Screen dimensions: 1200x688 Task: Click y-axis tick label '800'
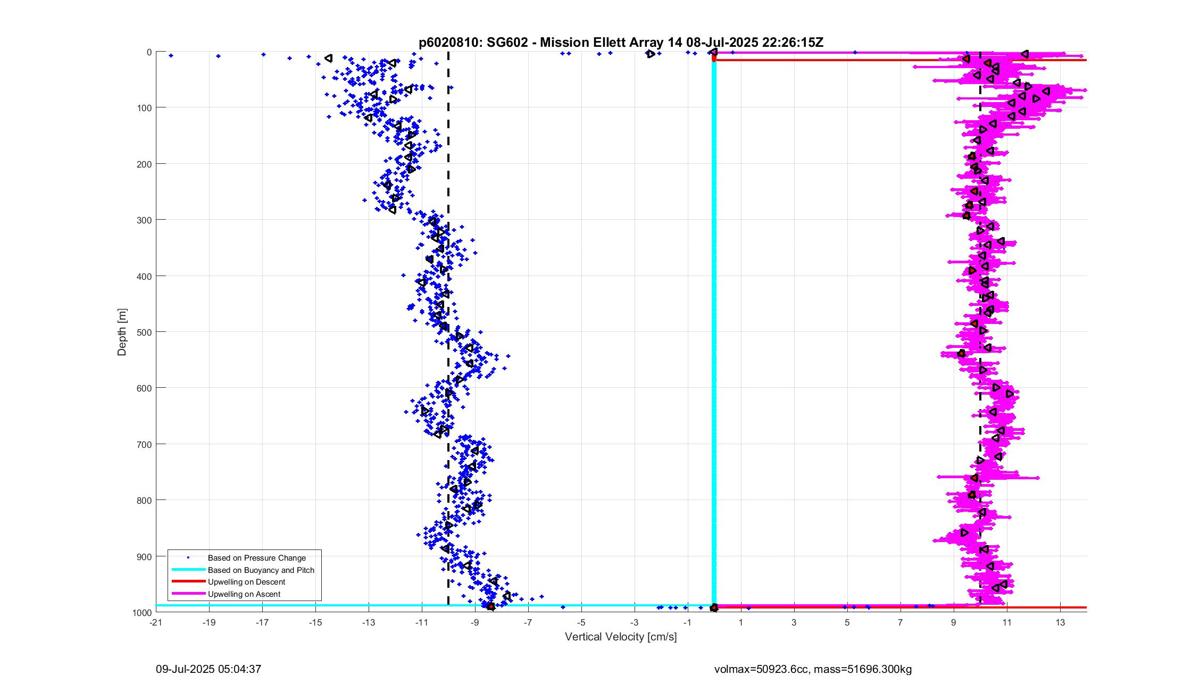point(143,500)
